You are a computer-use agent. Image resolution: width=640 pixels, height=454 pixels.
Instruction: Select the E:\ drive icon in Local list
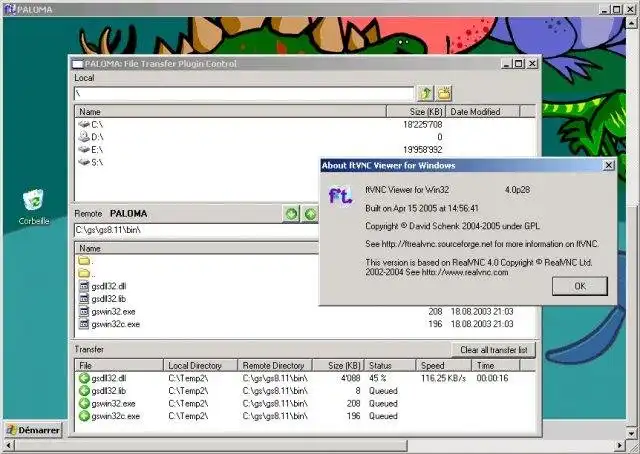(84, 149)
